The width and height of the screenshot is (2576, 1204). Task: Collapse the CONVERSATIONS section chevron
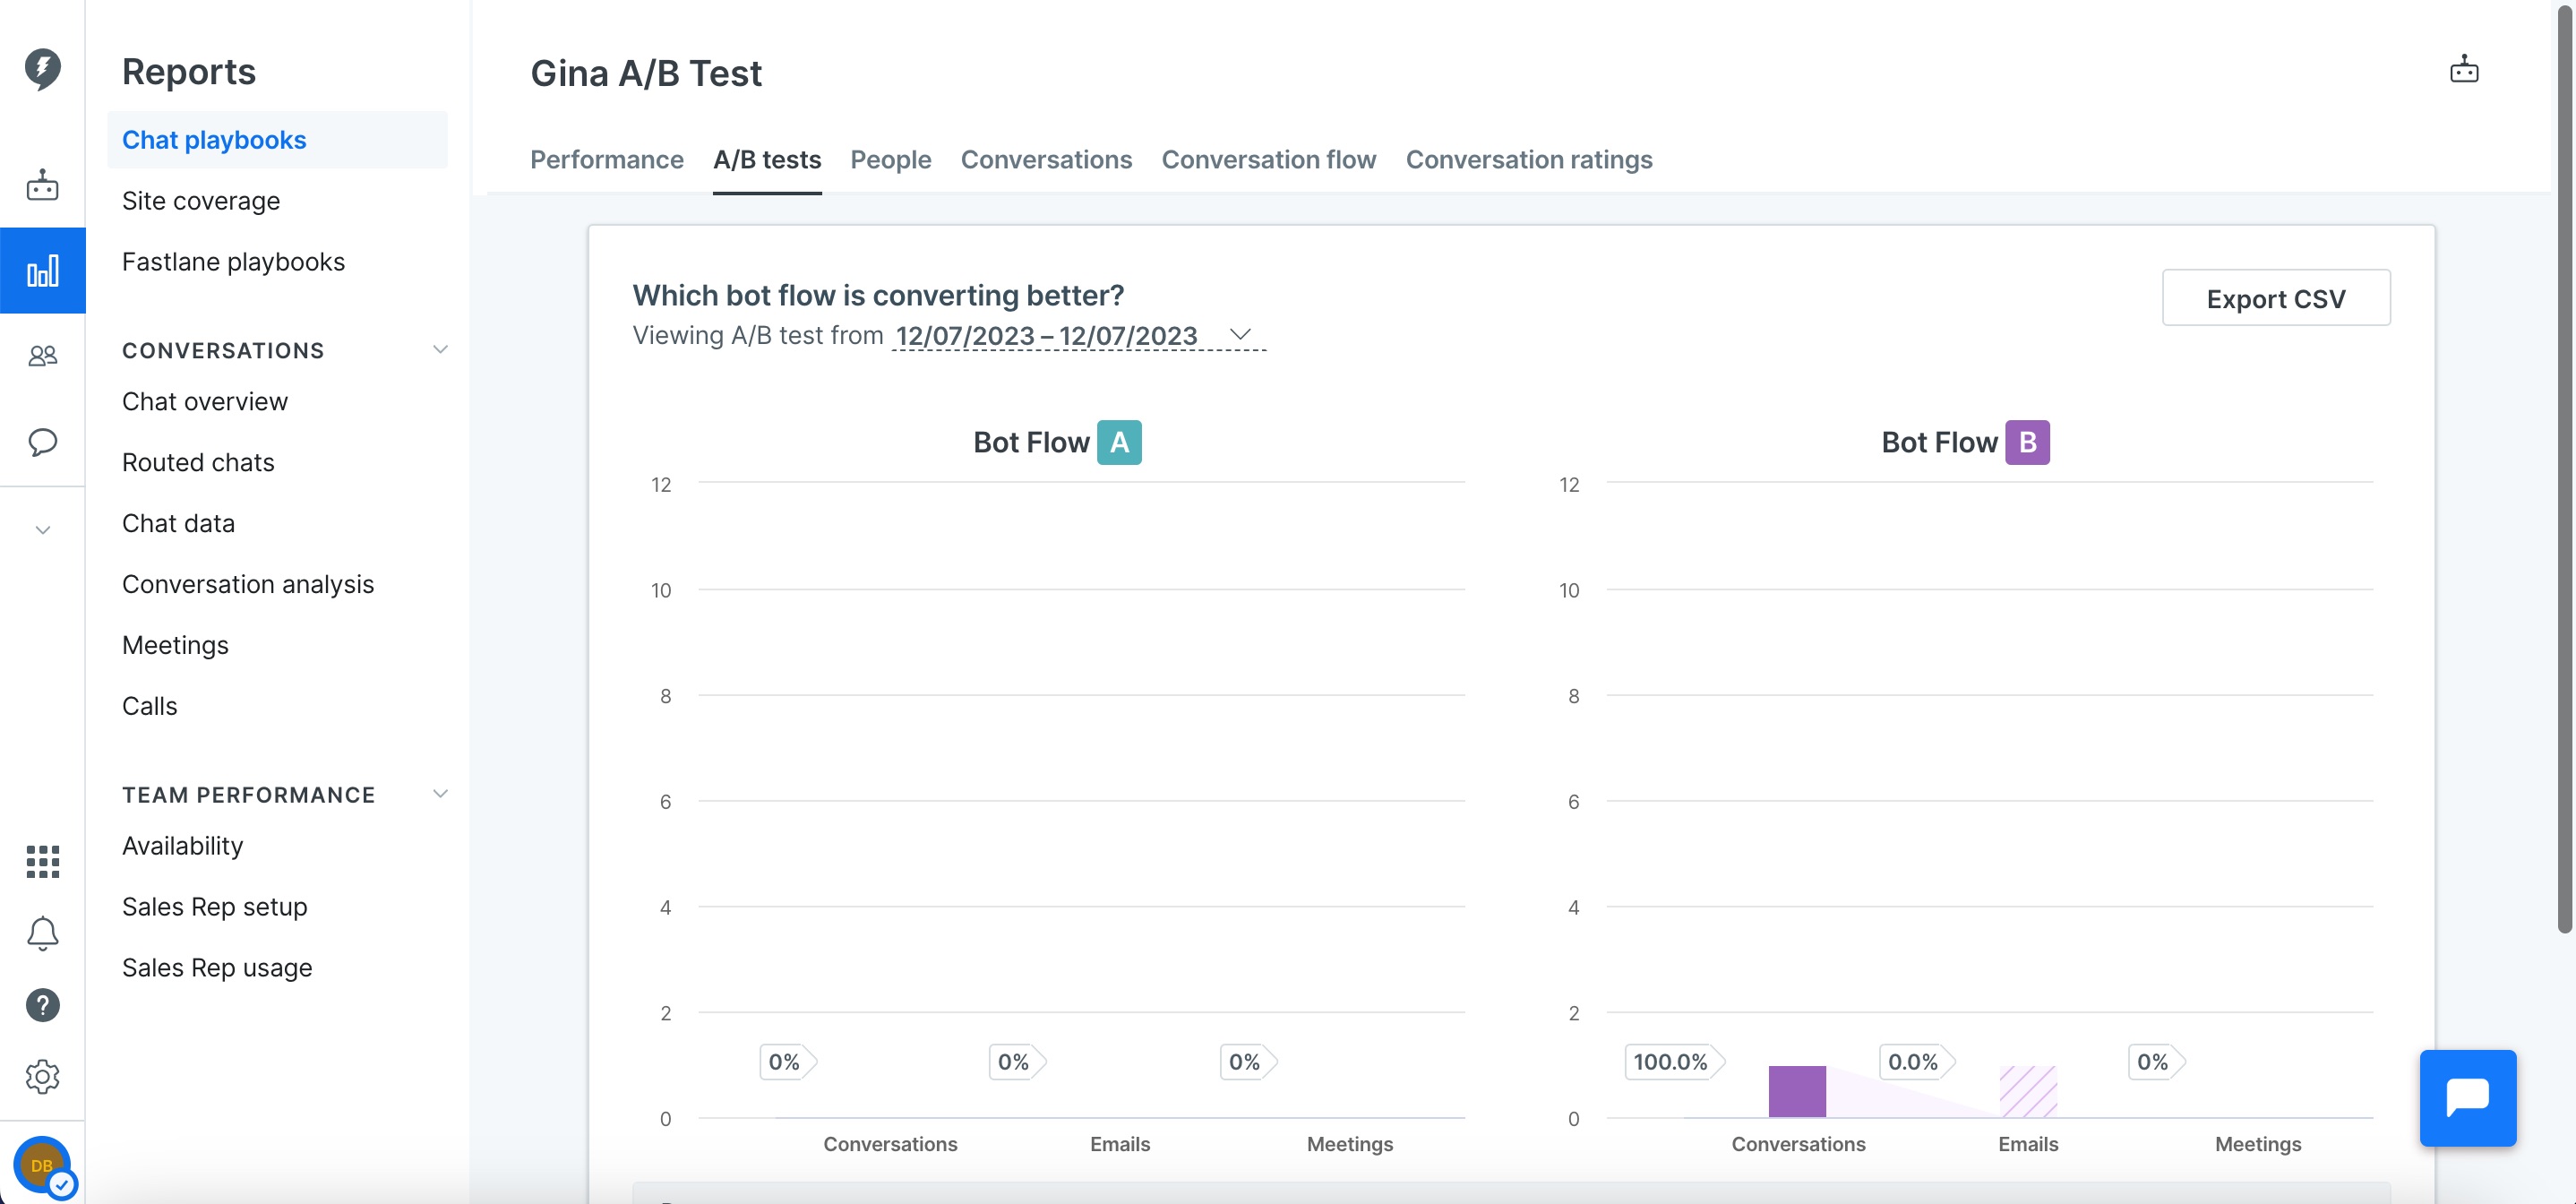[440, 349]
